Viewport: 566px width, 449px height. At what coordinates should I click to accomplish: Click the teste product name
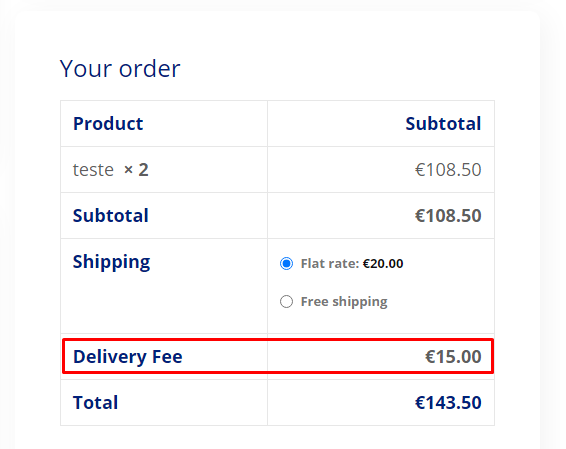[x=93, y=170]
